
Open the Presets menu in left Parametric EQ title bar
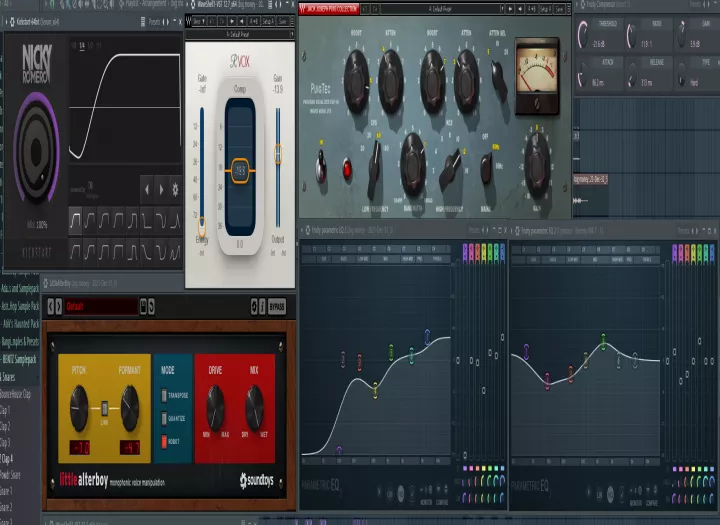tap(474, 230)
